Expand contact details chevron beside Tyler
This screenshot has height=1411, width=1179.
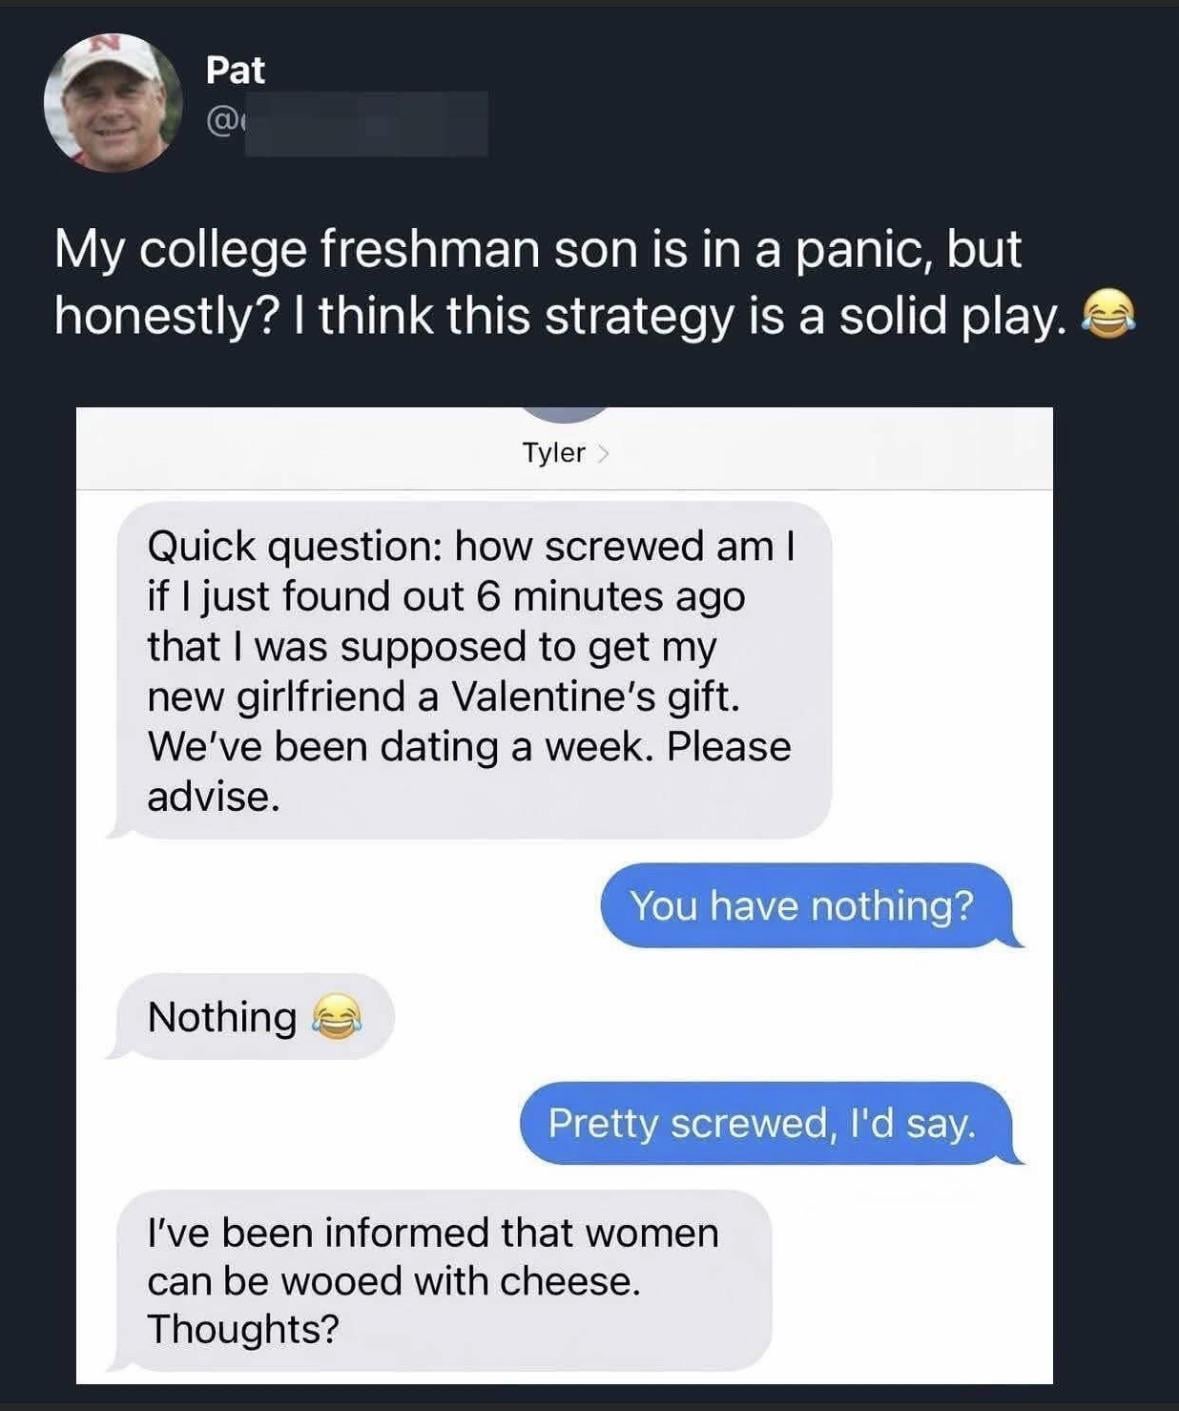point(603,454)
